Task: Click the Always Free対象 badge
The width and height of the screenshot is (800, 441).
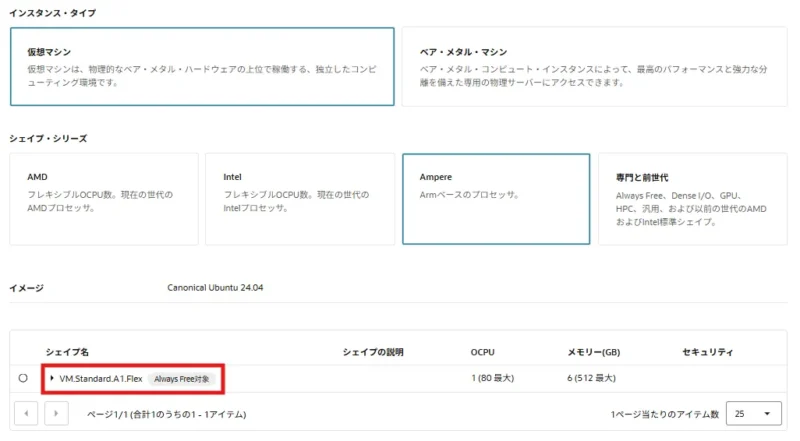Action: pos(182,379)
